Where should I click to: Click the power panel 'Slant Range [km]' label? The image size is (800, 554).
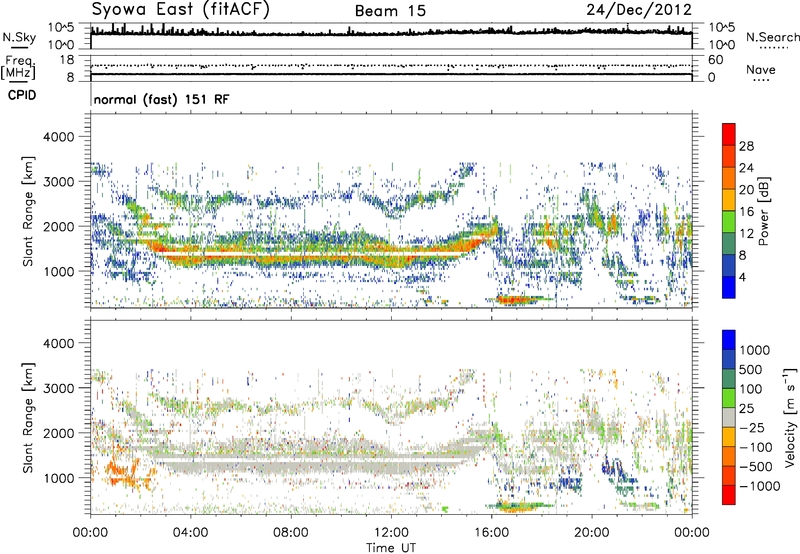[x=28, y=211]
